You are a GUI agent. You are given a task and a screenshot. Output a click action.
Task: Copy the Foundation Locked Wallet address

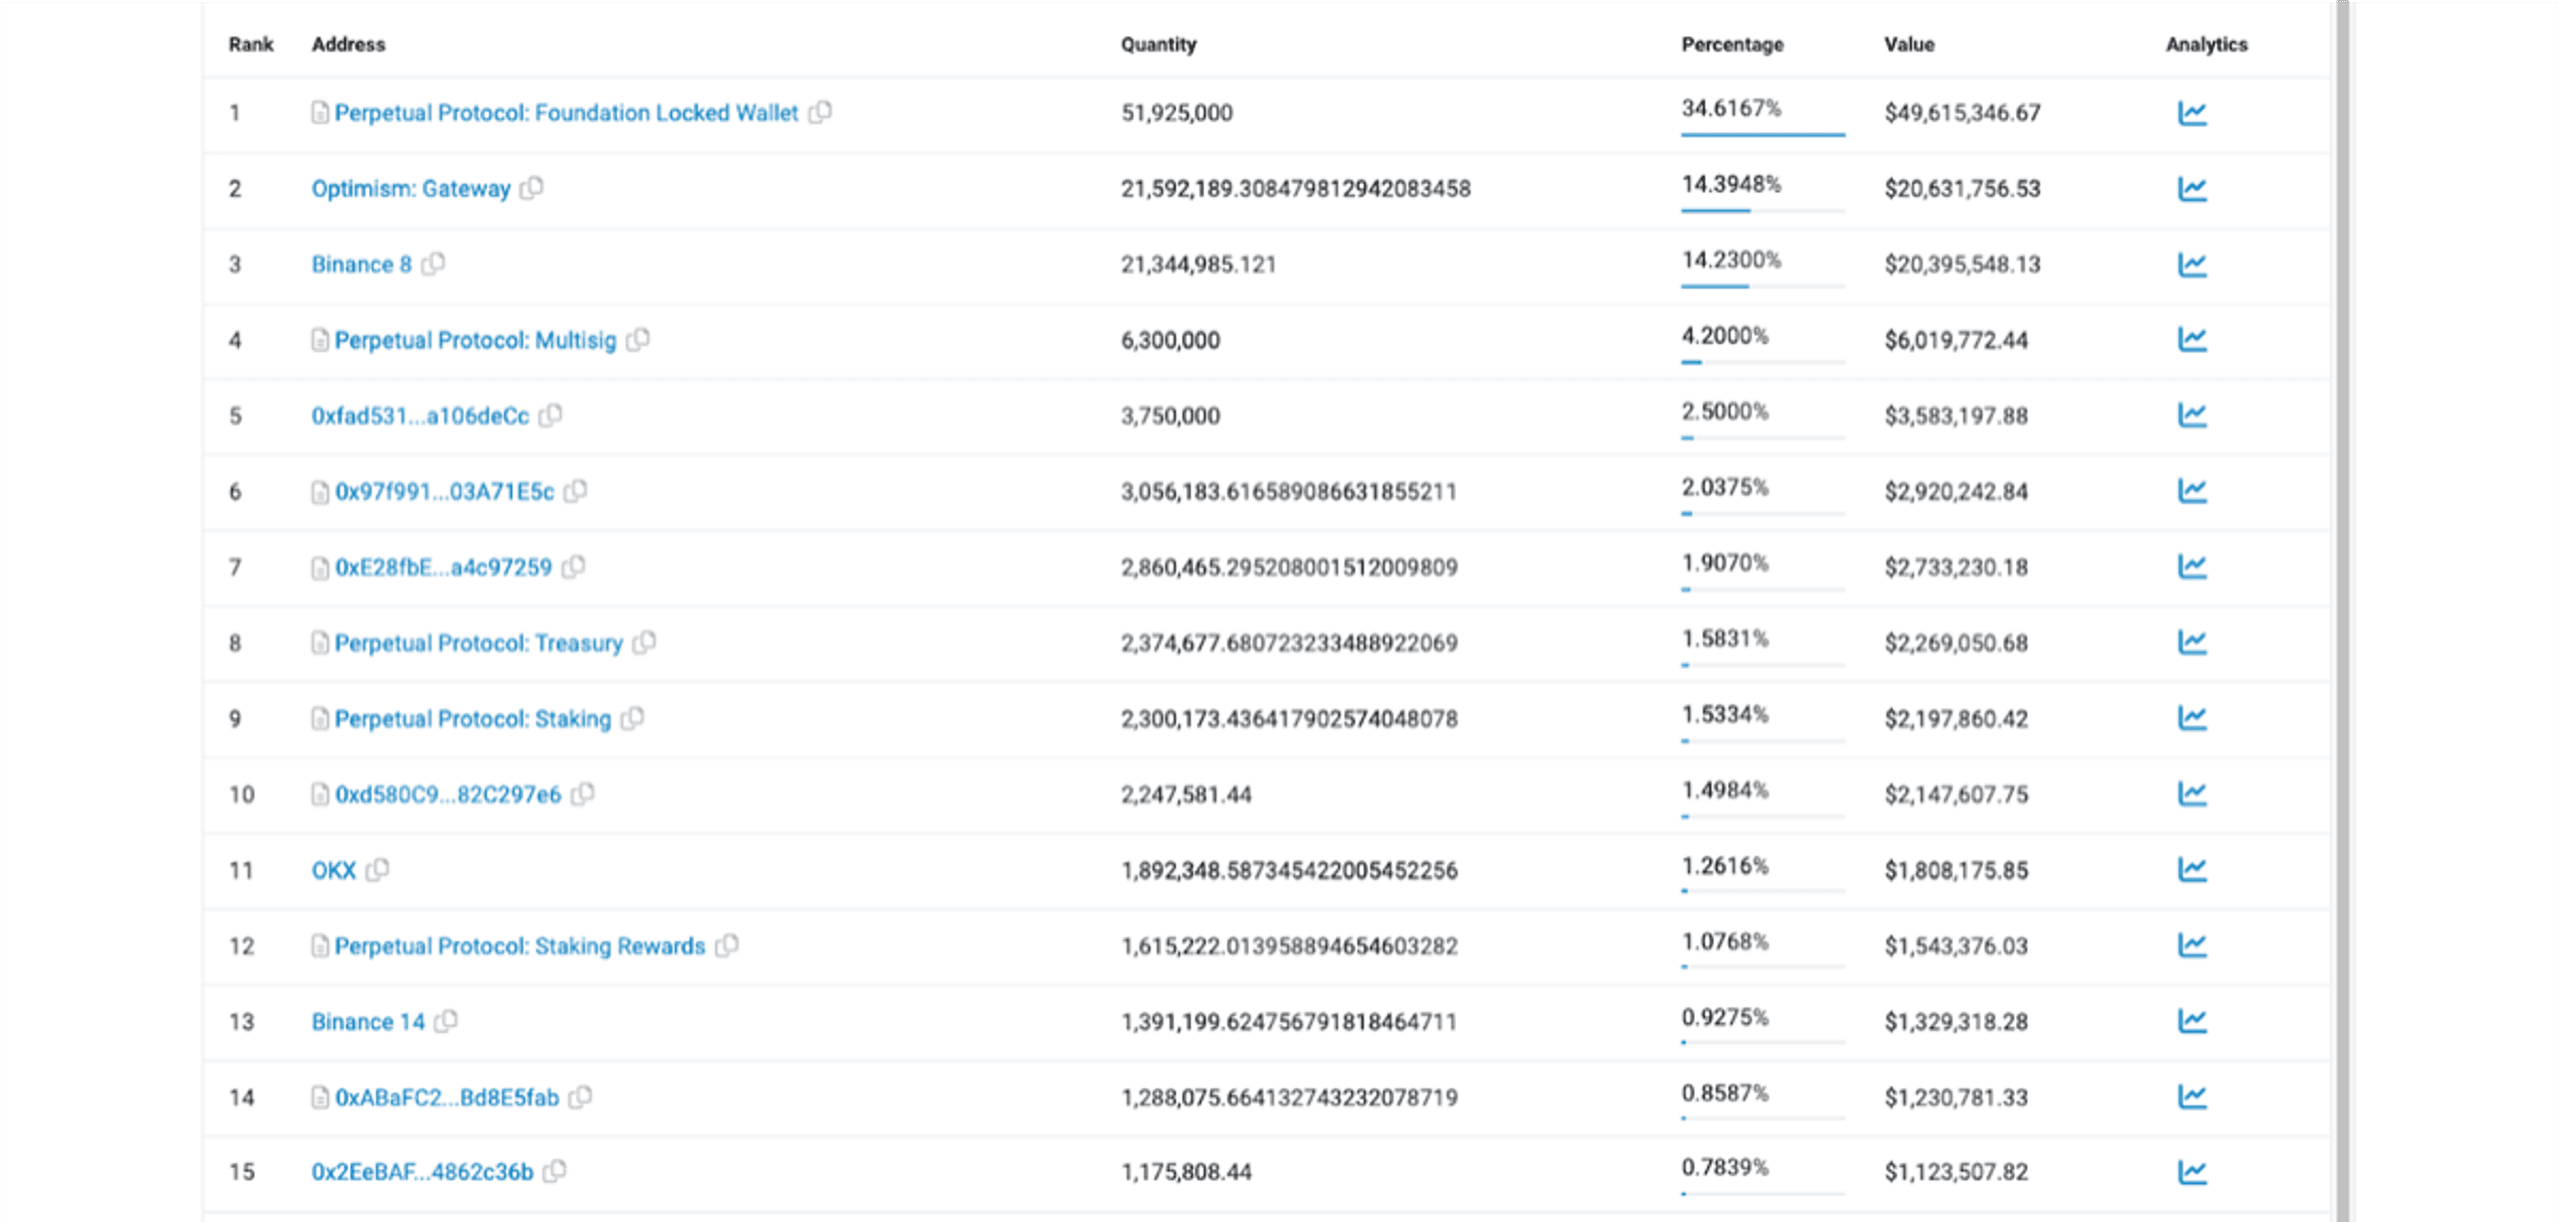pos(820,112)
